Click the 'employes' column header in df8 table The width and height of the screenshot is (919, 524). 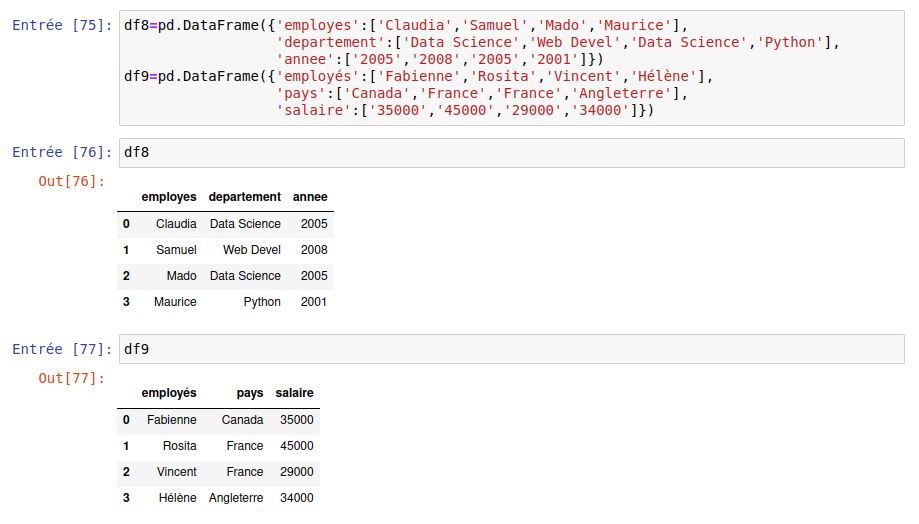pyautogui.click(x=169, y=197)
